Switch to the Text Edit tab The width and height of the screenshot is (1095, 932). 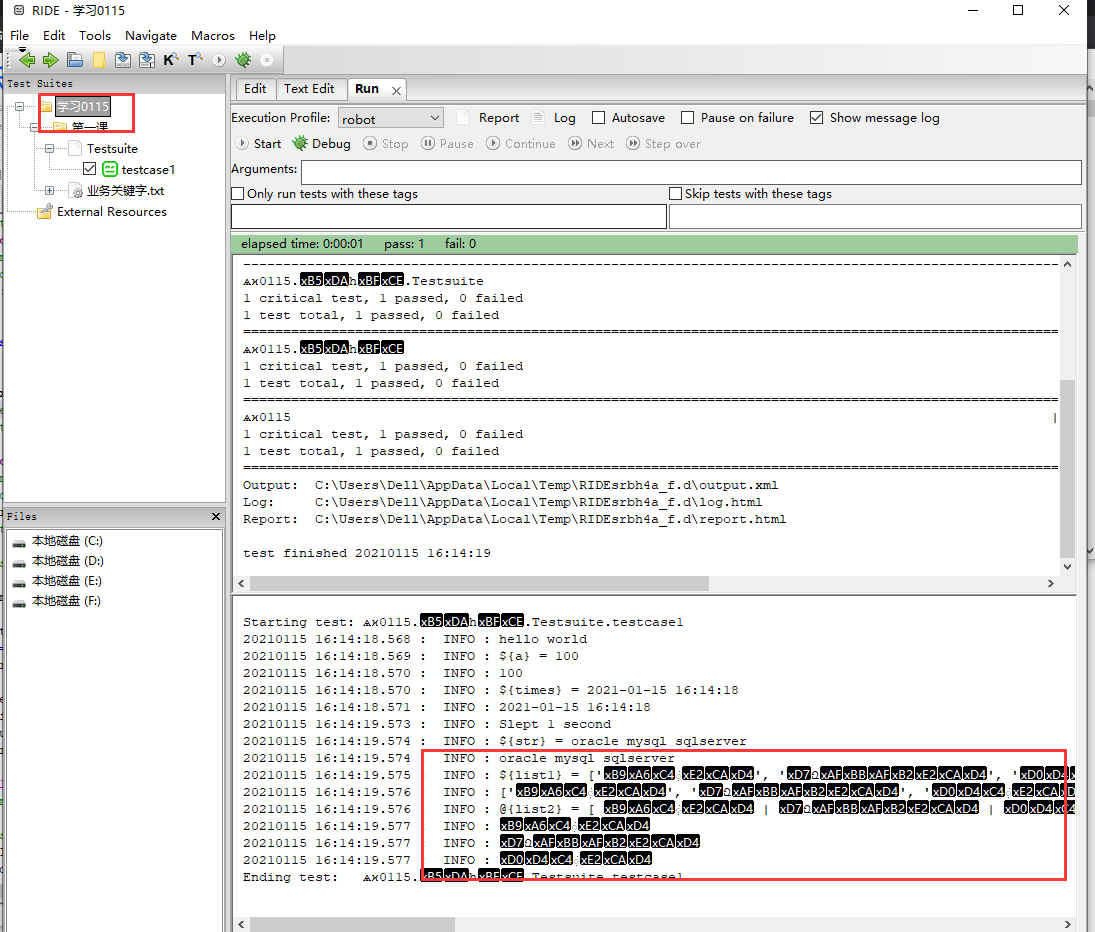click(x=309, y=89)
